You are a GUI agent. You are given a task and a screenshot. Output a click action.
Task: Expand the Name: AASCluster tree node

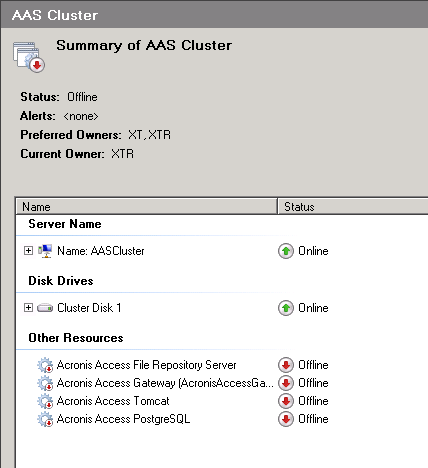29,251
